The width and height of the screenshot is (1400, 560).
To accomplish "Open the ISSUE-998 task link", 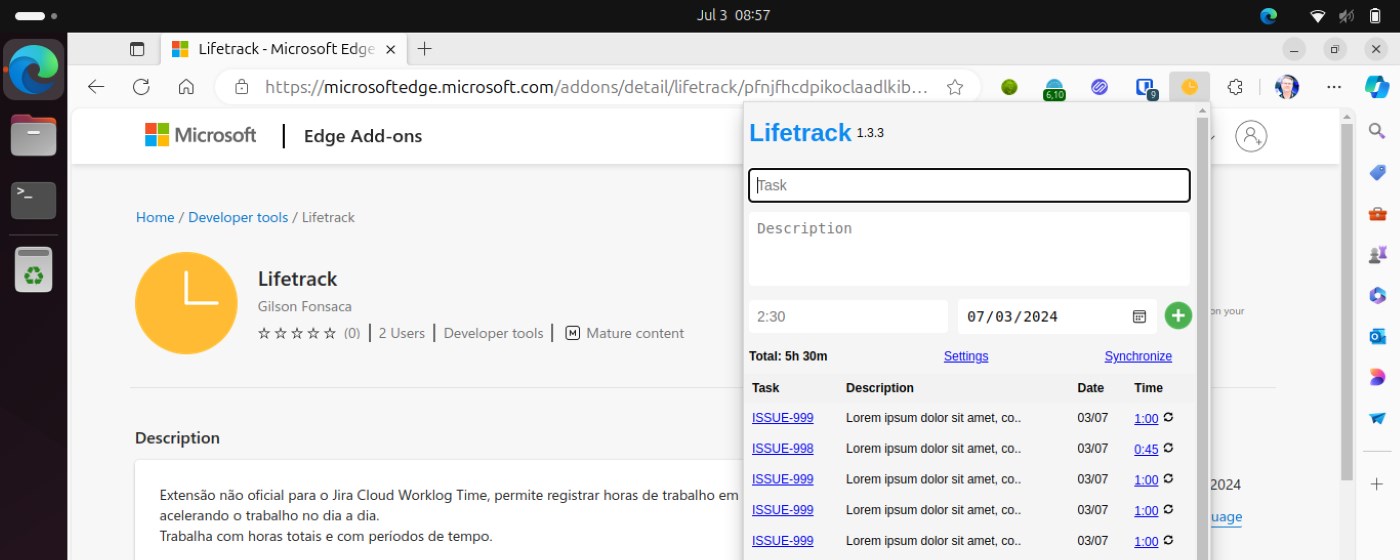I will pos(782,448).
